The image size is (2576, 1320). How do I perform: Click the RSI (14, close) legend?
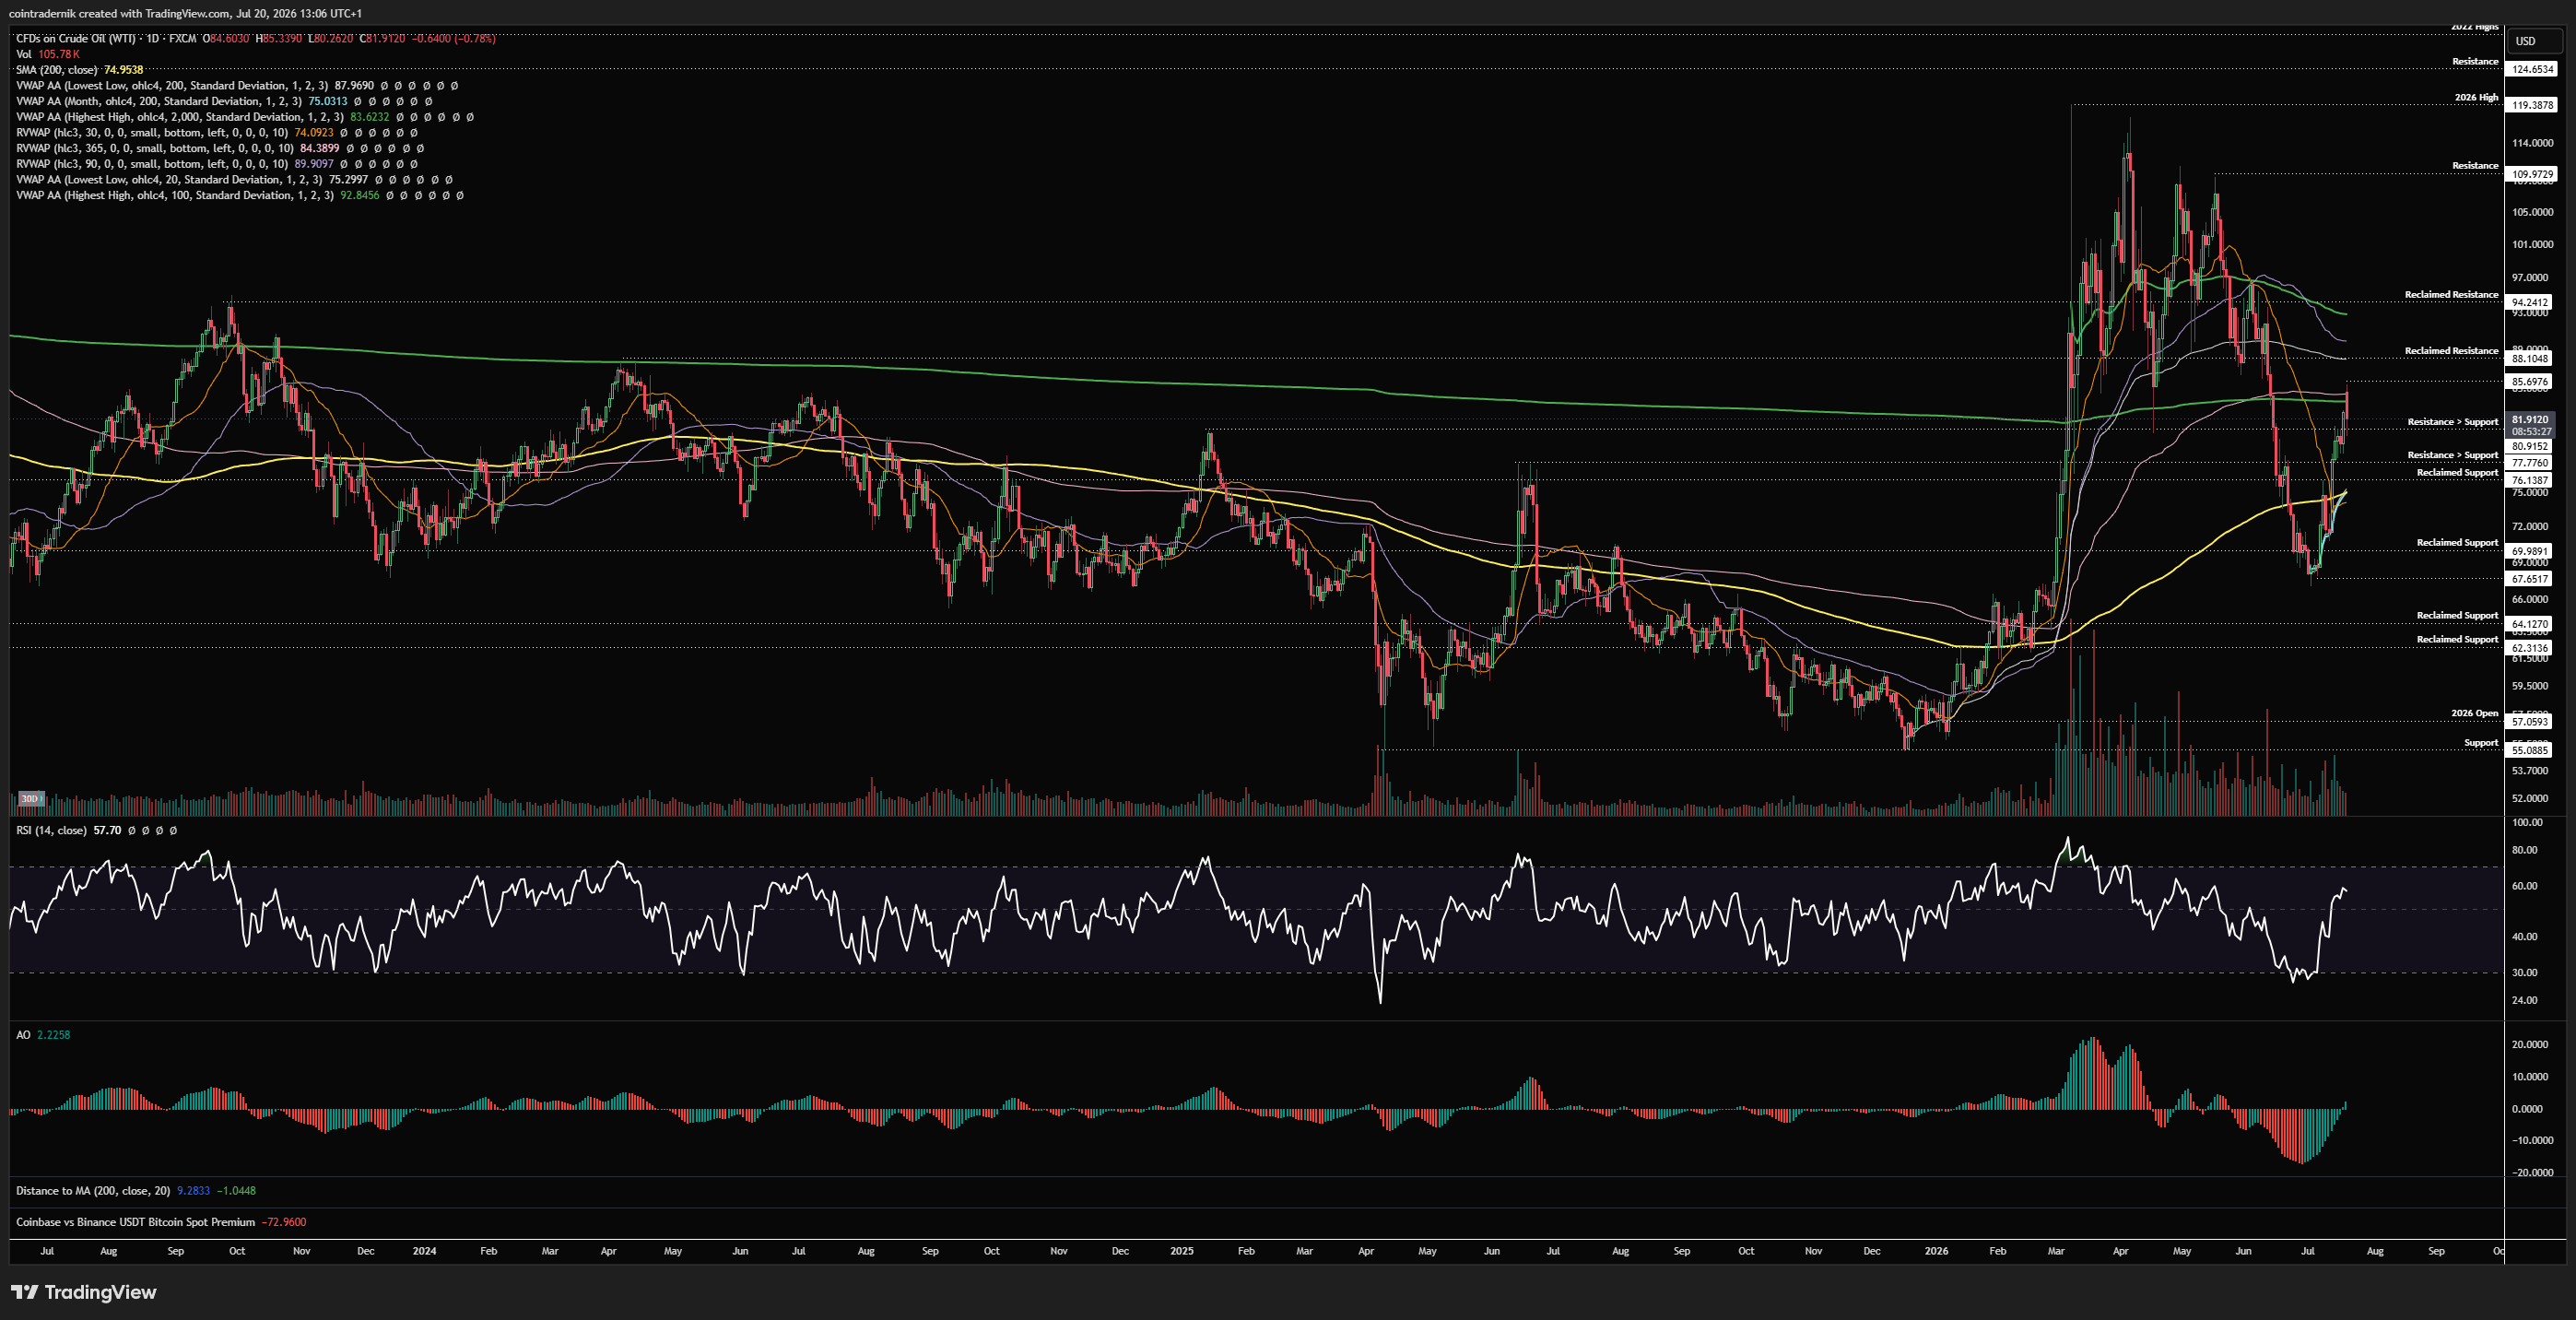tap(51, 830)
